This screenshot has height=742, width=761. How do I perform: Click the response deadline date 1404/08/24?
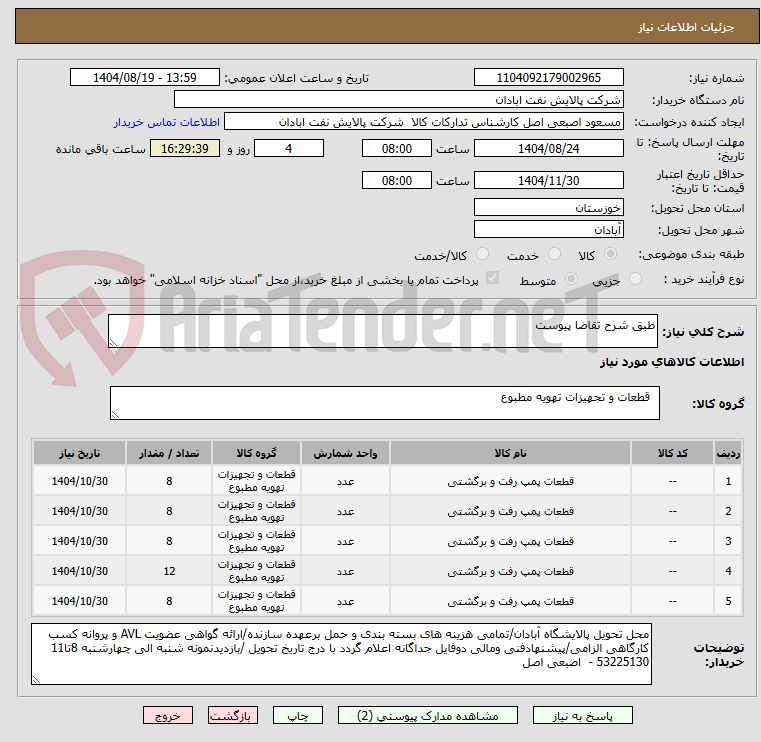(x=548, y=148)
